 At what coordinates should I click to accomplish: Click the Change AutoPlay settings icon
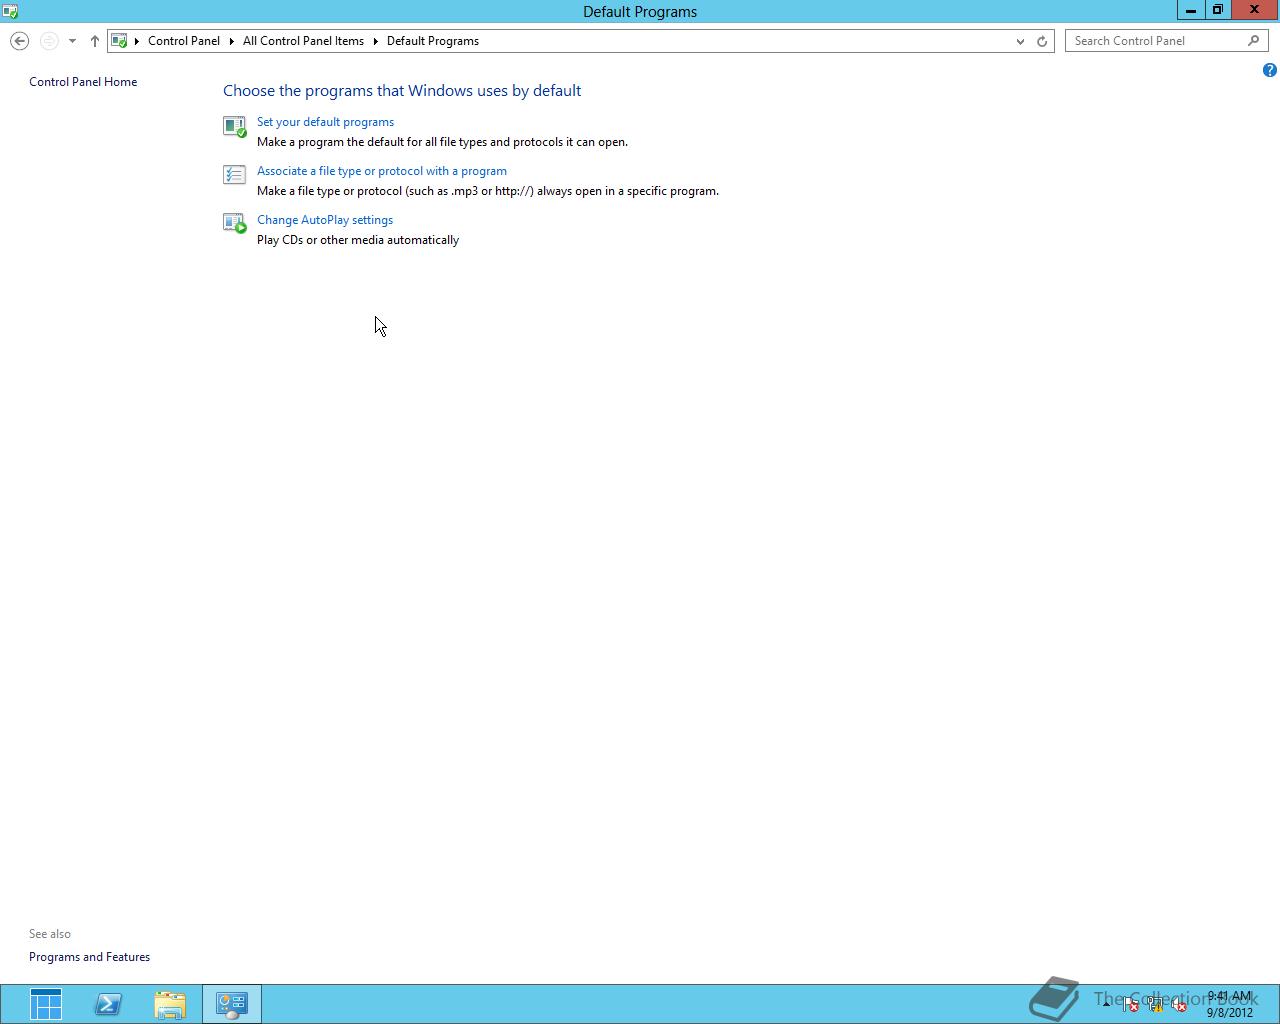(x=234, y=223)
